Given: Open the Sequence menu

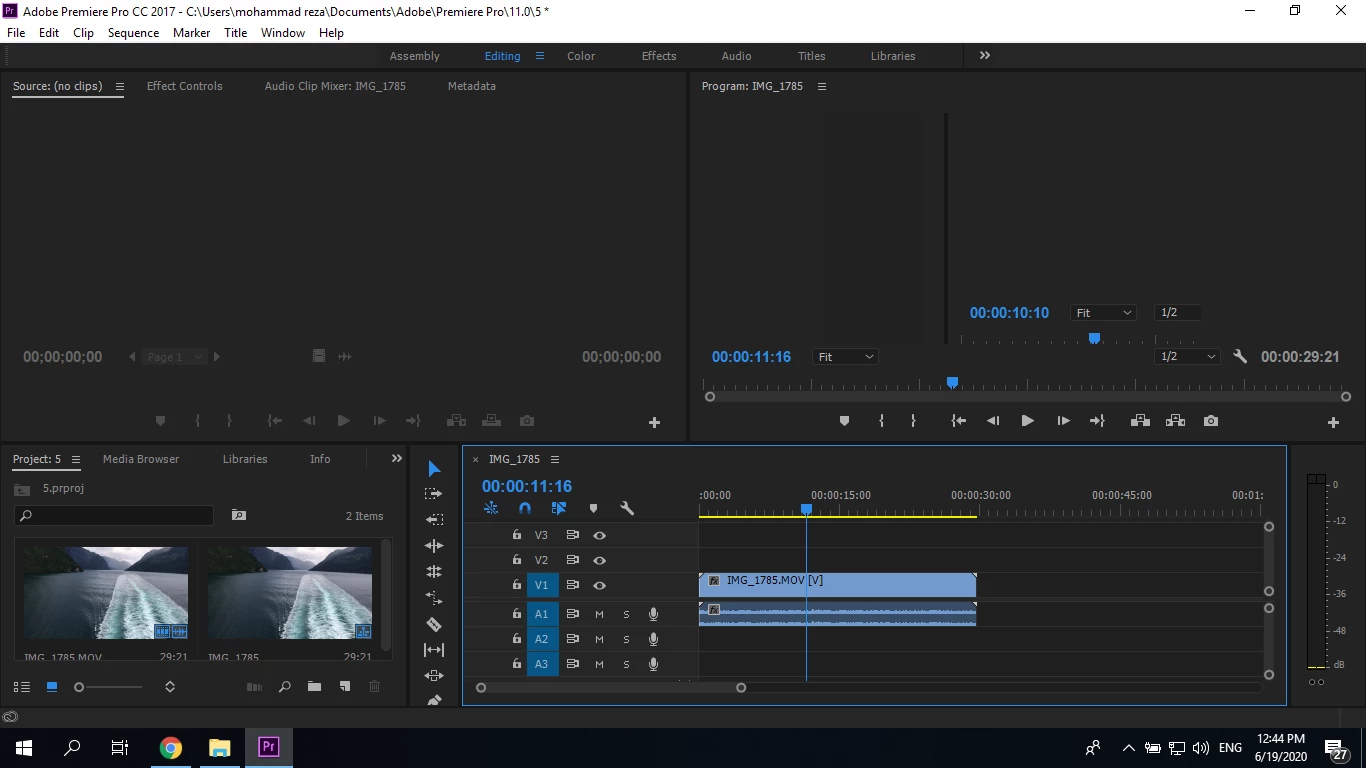Looking at the screenshot, I should click(x=133, y=33).
